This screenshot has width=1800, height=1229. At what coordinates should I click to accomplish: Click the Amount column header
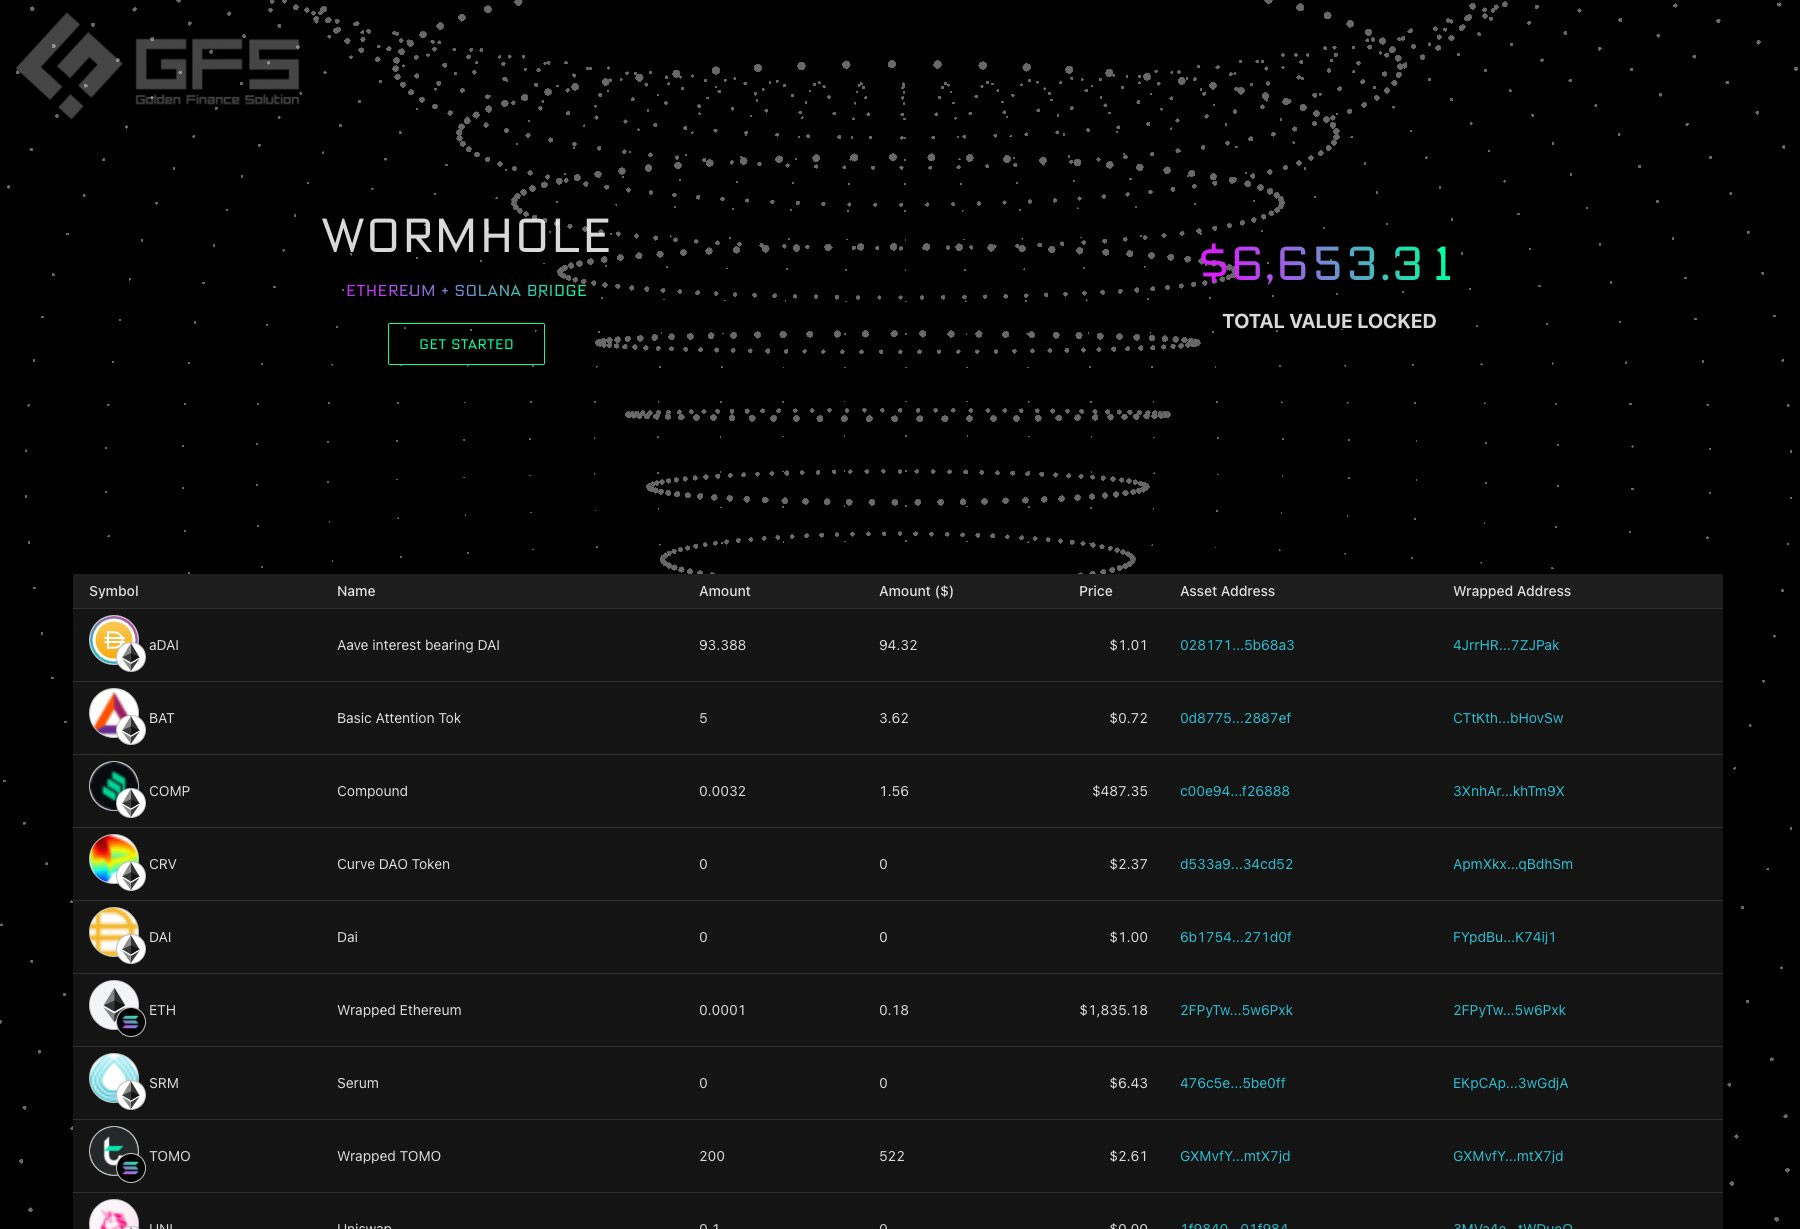pyautogui.click(x=725, y=591)
